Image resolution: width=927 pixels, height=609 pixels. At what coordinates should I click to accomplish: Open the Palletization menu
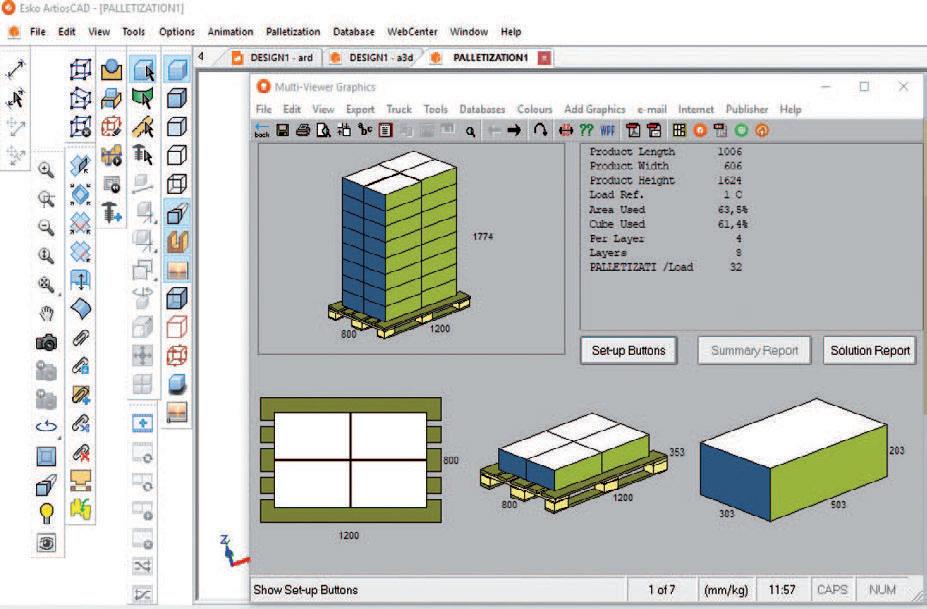pos(293,31)
